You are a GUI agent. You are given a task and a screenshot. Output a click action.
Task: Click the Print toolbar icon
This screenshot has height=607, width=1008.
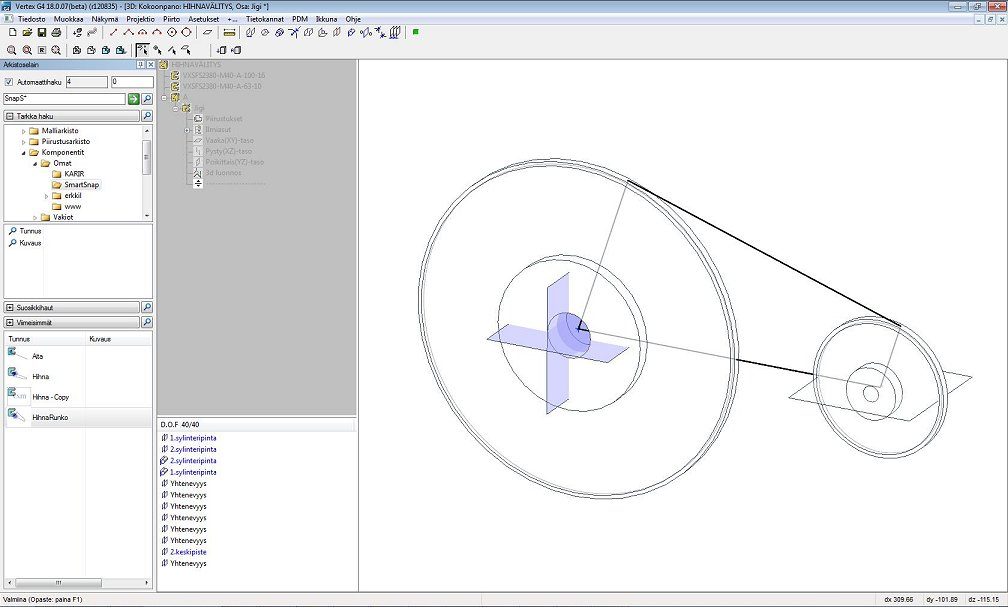57,33
